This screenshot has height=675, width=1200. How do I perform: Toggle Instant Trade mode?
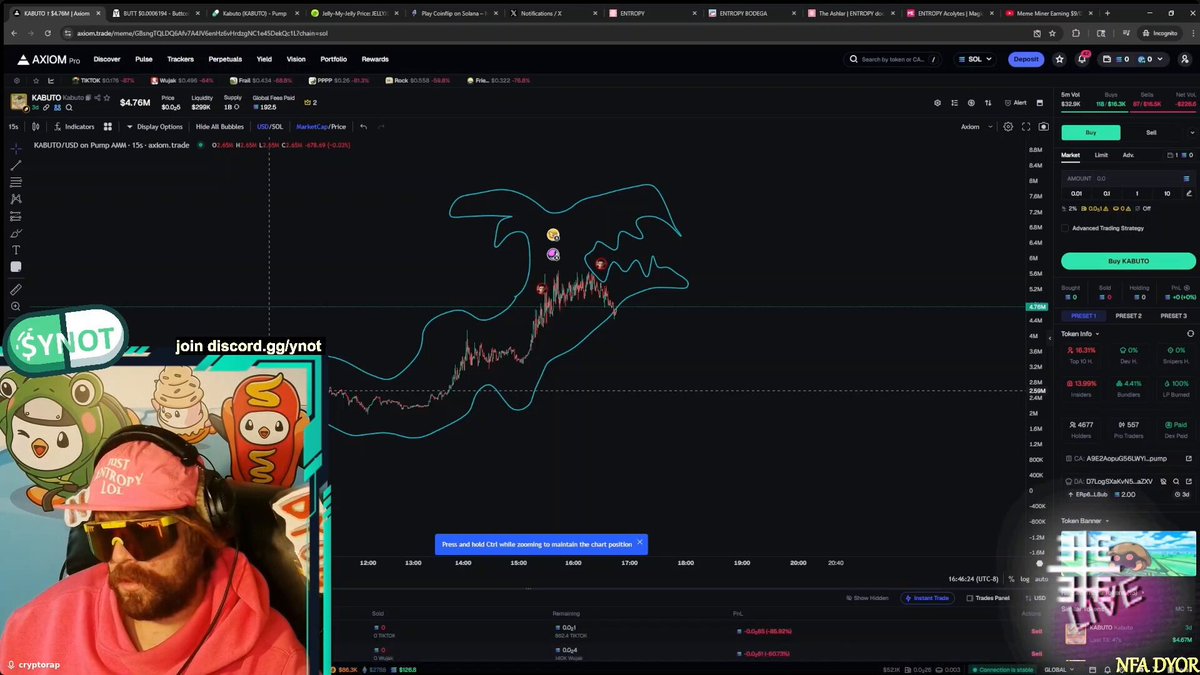(927, 598)
